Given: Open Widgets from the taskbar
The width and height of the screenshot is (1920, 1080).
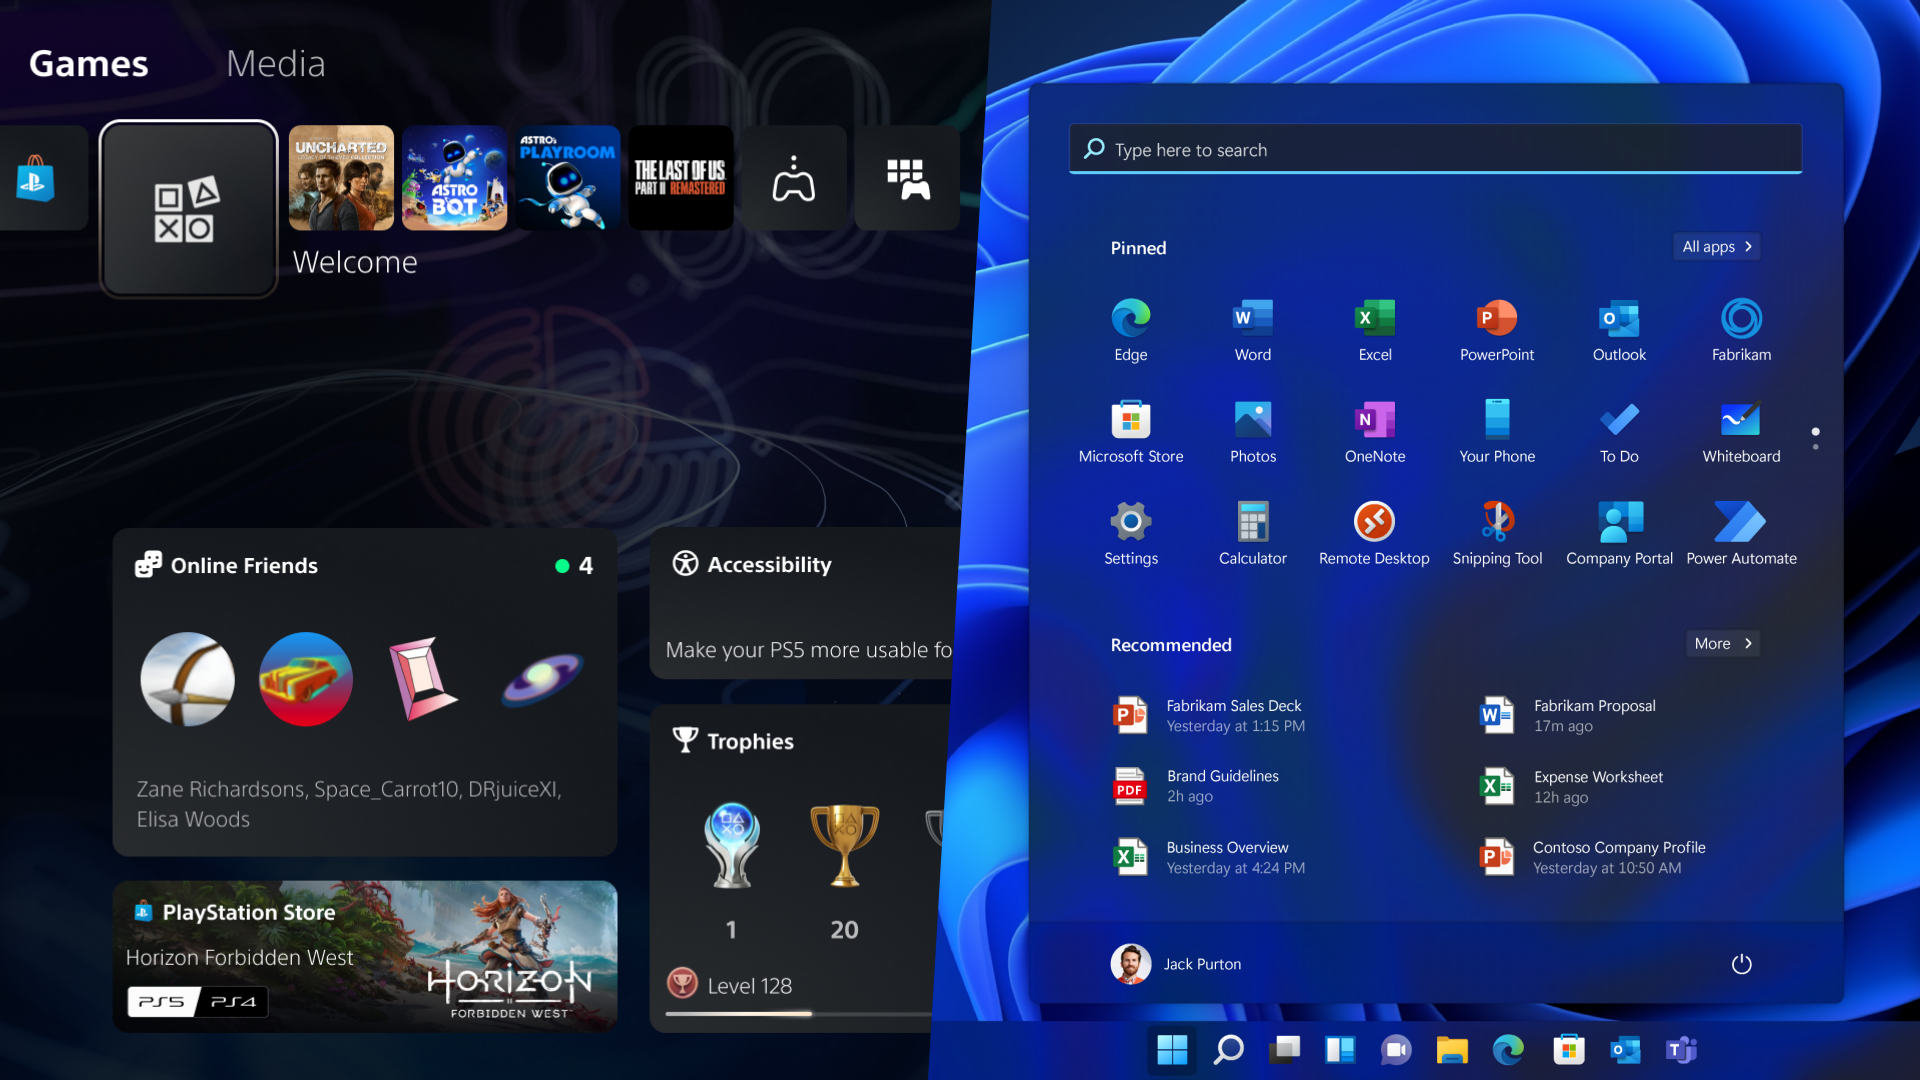Looking at the screenshot, I should pos(1340,1049).
